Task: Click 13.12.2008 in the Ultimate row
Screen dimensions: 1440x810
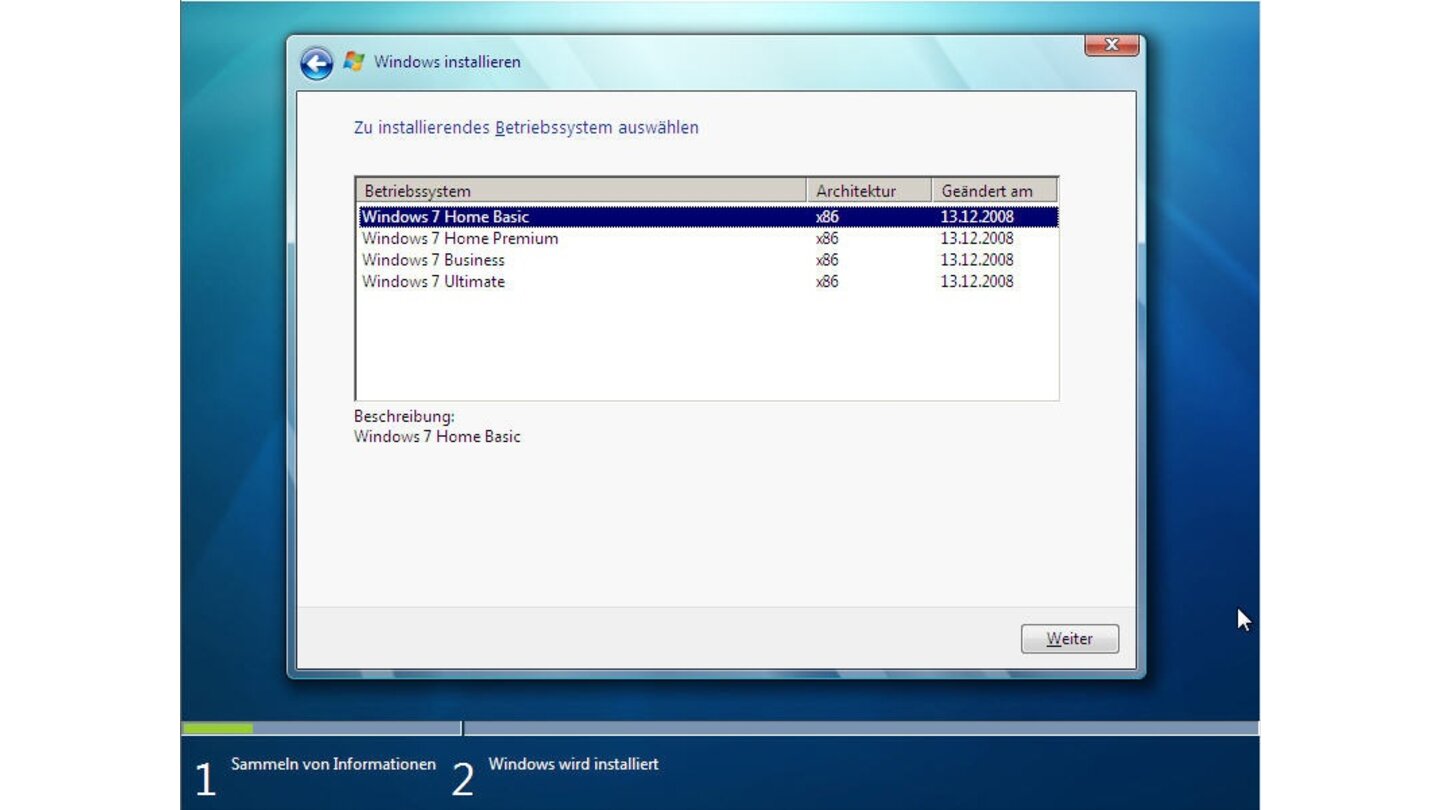Action: (977, 282)
